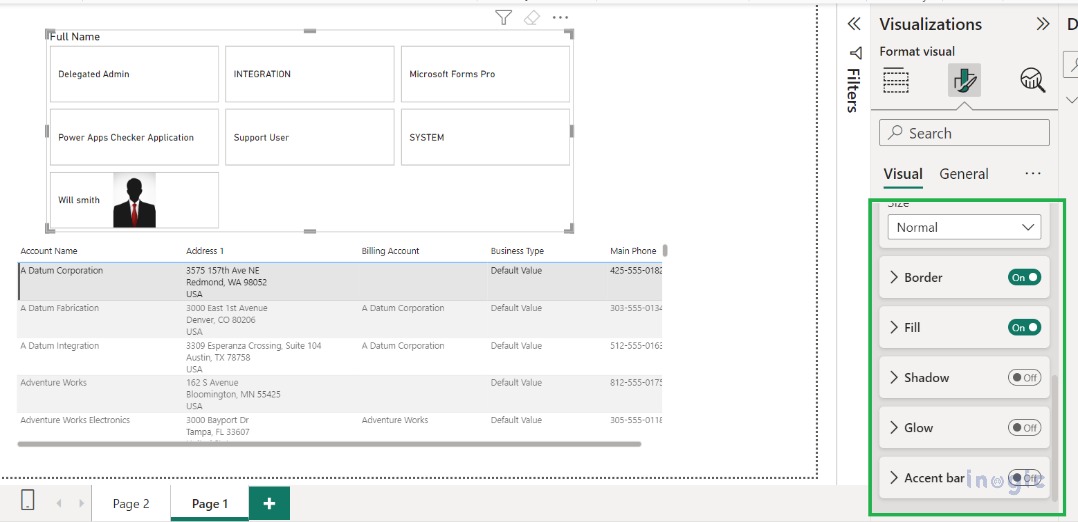Collapse the Filters pane with double chevron
This screenshot has width=1078, height=522.
[x=854, y=24]
